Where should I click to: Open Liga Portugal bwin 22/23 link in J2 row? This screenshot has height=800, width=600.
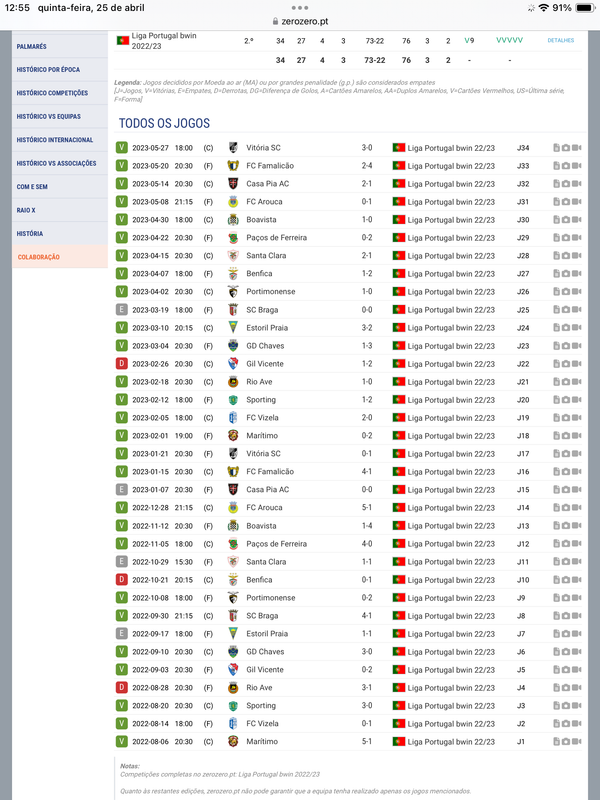[x=451, y=723]
